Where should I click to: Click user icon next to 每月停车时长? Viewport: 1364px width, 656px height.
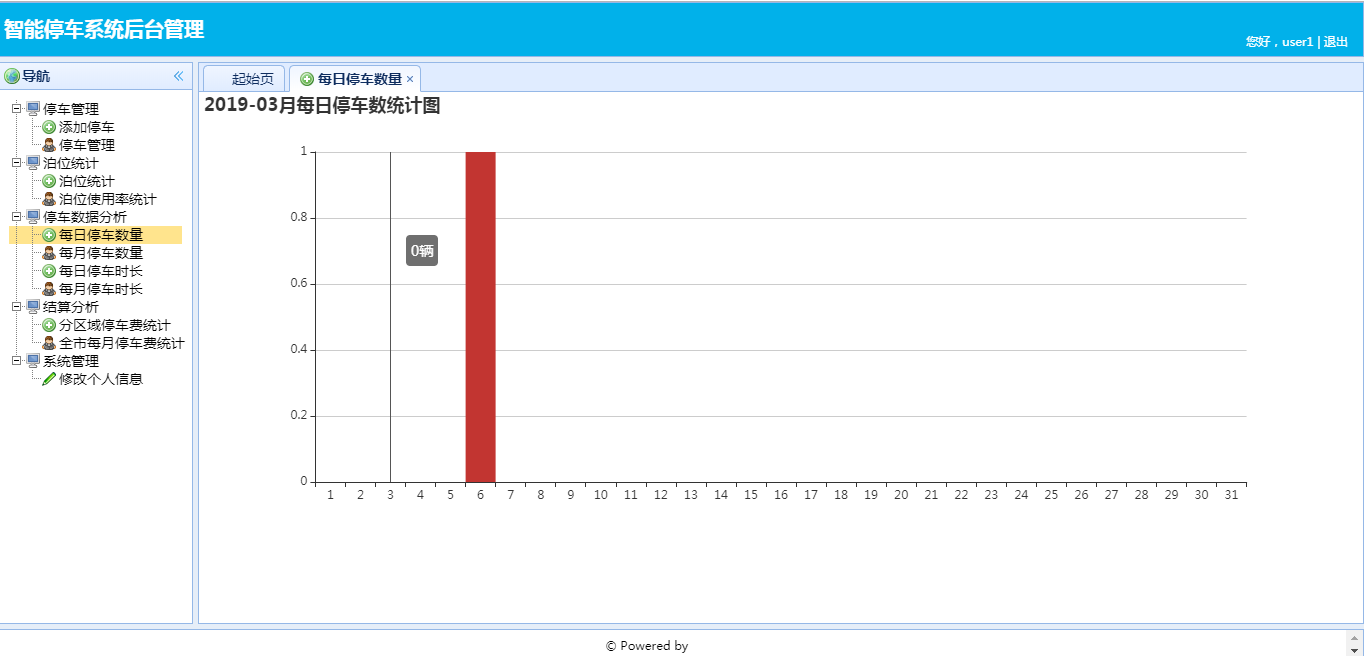[x=49, y=289]
